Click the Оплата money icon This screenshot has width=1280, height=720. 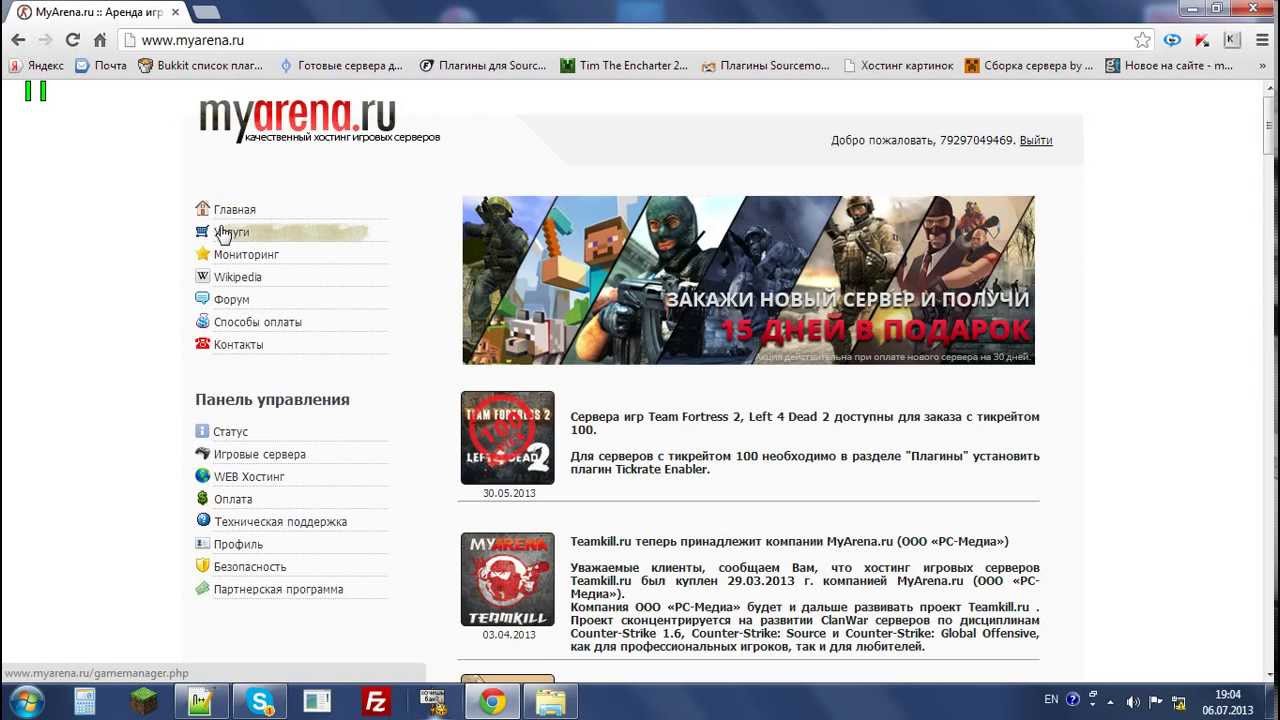coord(203,498)
